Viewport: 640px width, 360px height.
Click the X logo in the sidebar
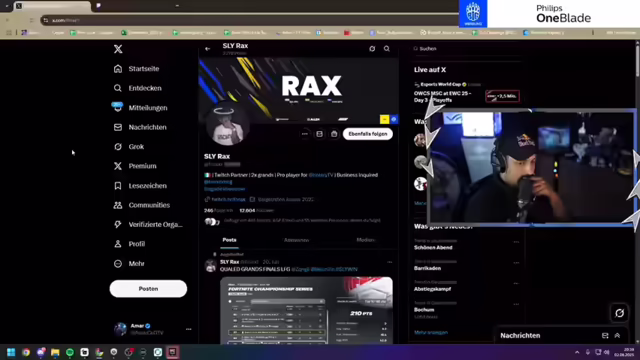118,49
